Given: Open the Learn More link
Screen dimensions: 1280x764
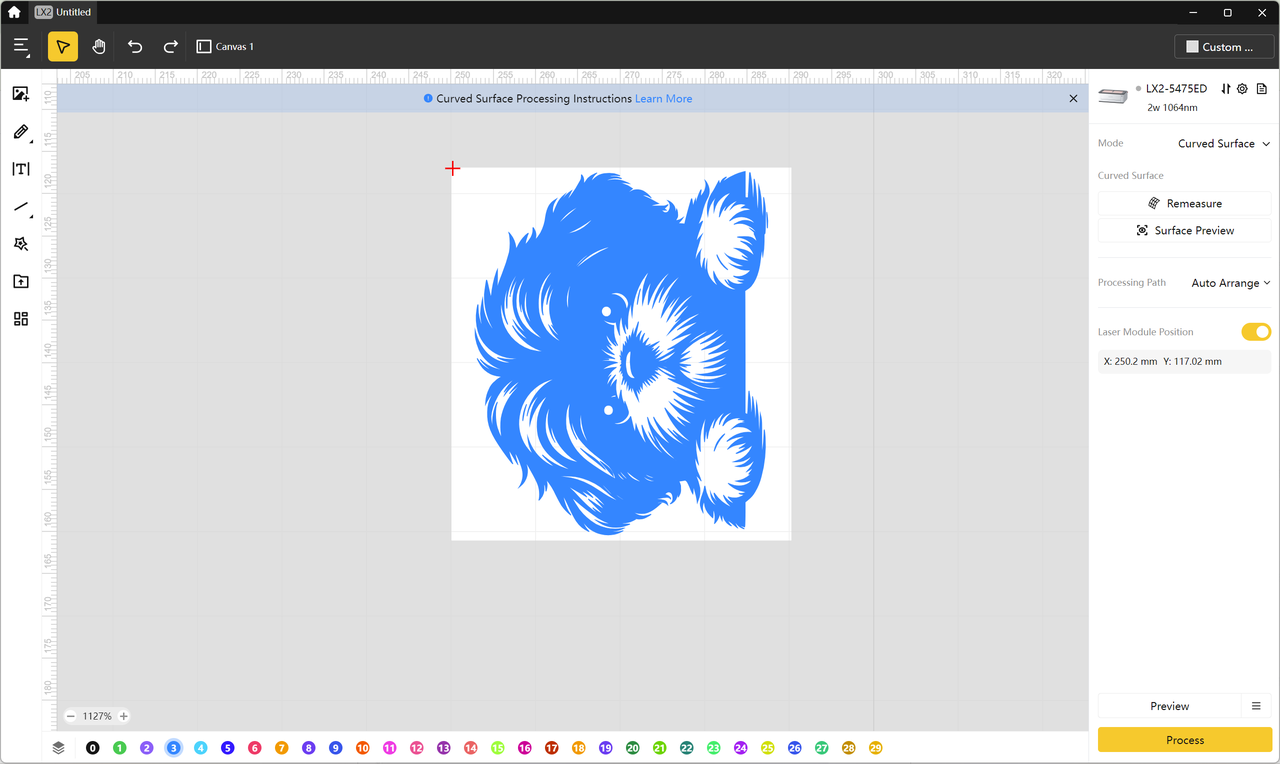Looking at the screenshot, I should pos(663,99).
